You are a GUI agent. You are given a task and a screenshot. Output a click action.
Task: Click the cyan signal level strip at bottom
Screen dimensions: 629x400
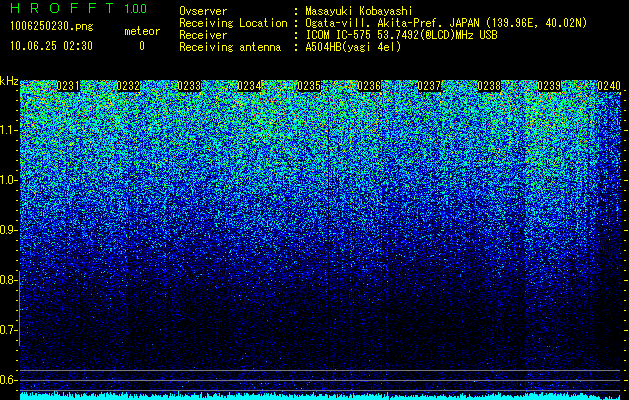pos(320,396)
